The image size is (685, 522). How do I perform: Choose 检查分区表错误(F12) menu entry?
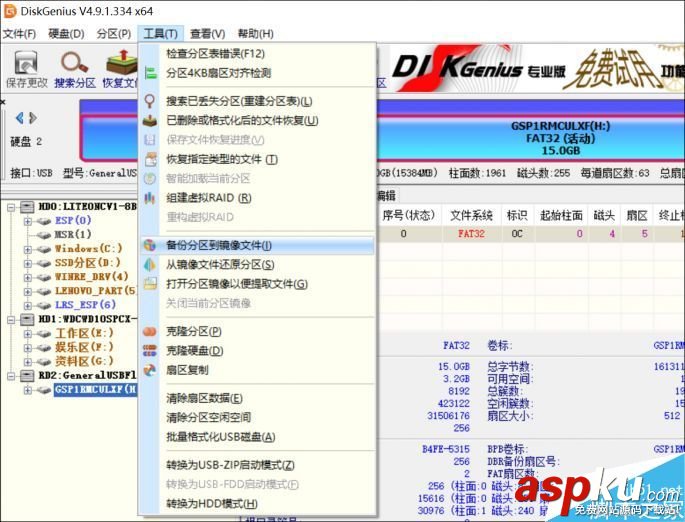click(257, 54)
